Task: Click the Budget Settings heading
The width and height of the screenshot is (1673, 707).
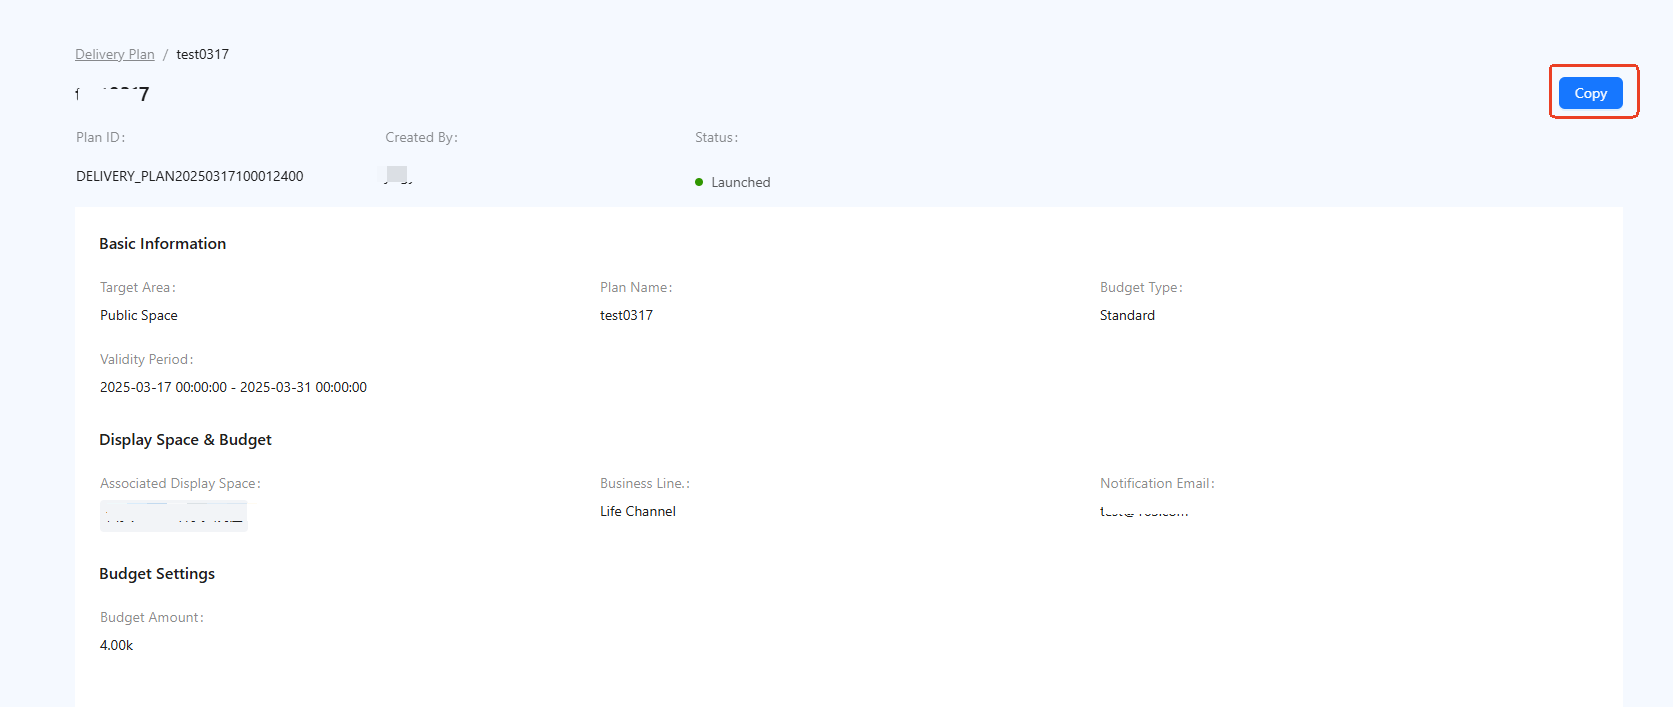Action: click(x=157, y=573)
